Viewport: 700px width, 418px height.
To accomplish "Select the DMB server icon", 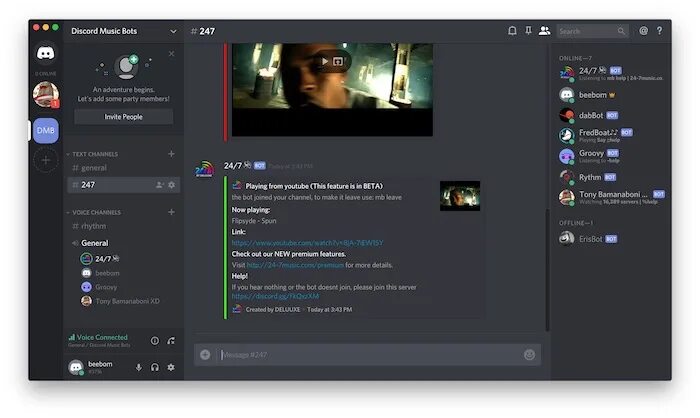I will click(x=46, y=130).
